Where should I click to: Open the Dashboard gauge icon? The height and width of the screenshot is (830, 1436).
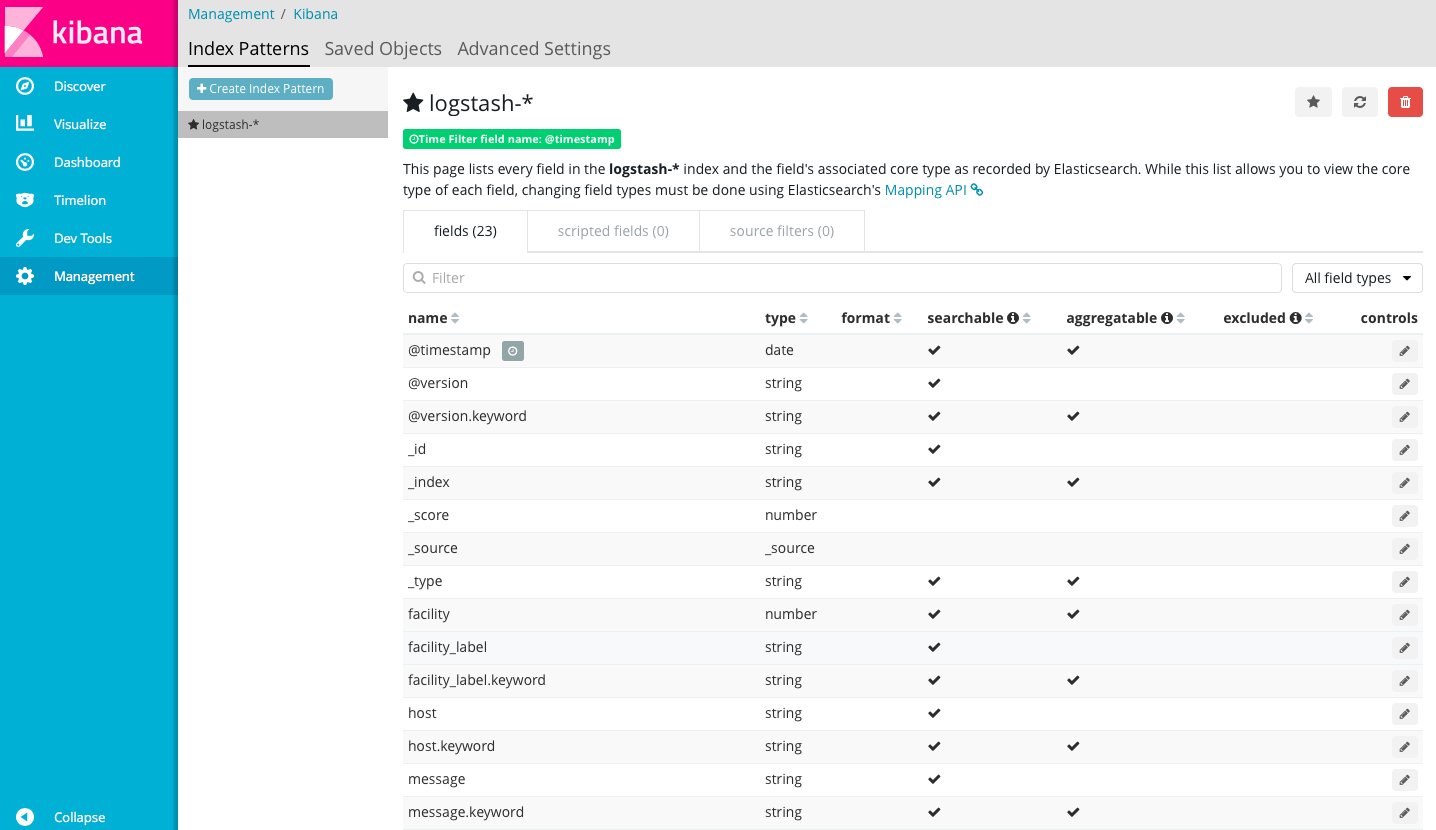point(25,162)
